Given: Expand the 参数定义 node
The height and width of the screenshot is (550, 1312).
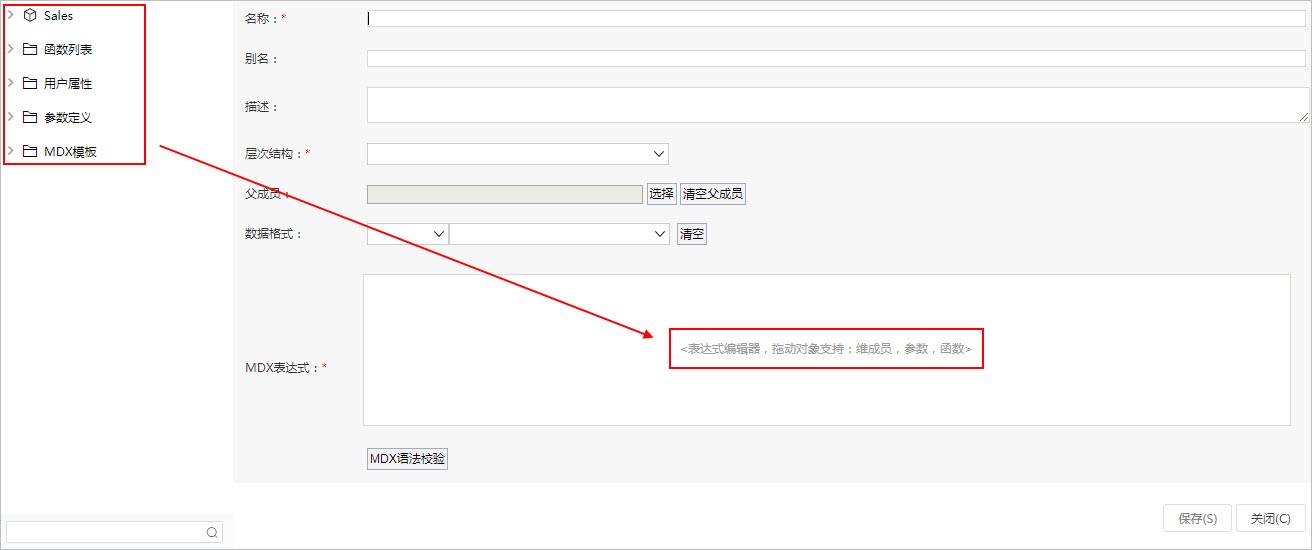Looking at the screenshot, I should [10, 117].
